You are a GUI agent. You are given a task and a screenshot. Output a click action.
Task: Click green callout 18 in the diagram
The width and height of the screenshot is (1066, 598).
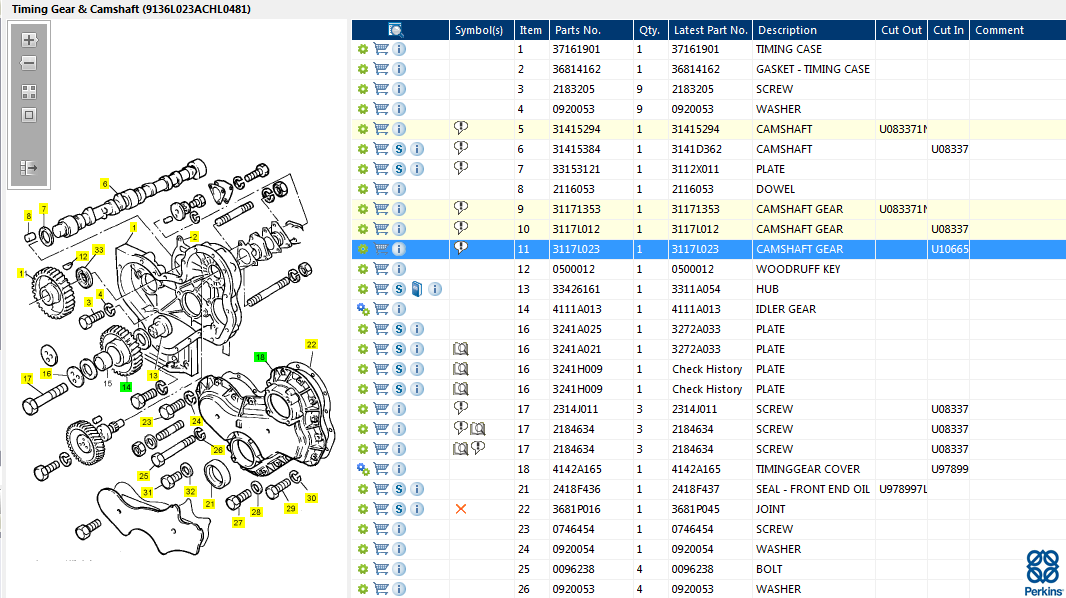pos(260,357)
